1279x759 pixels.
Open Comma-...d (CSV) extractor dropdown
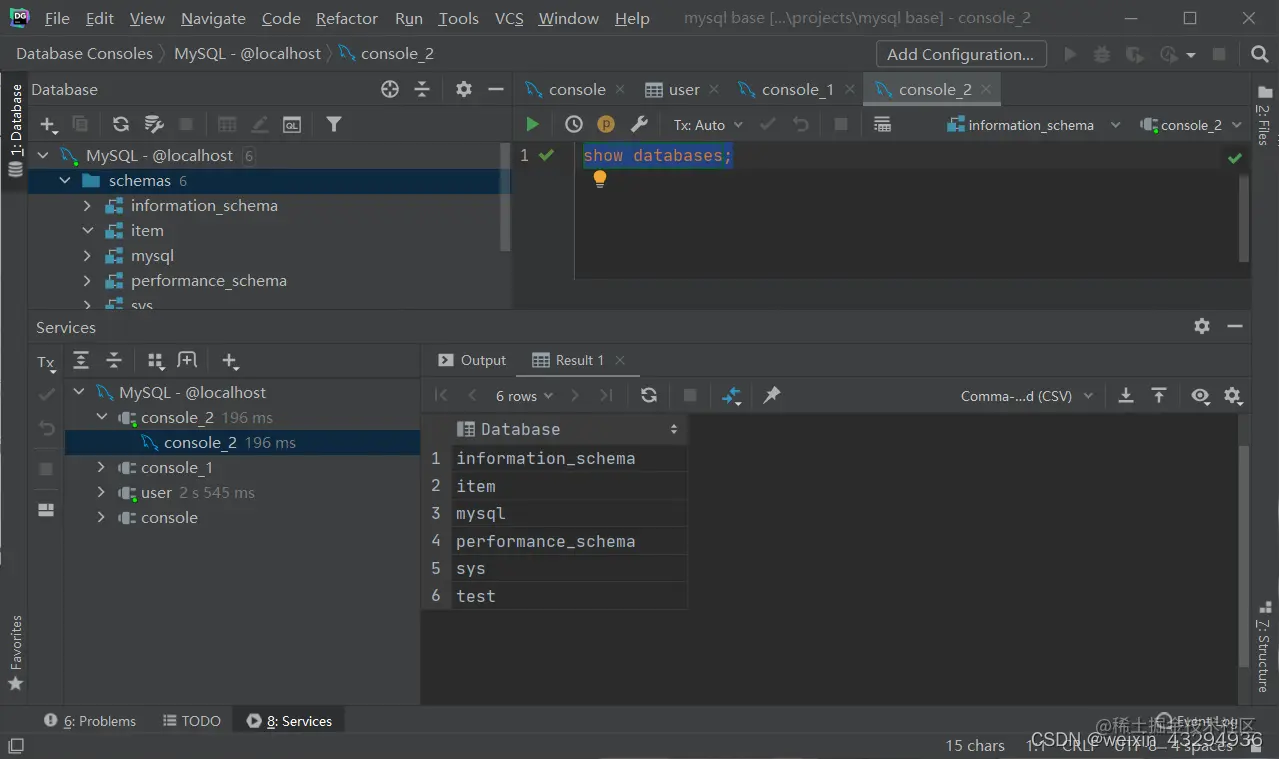[1027, 396]
